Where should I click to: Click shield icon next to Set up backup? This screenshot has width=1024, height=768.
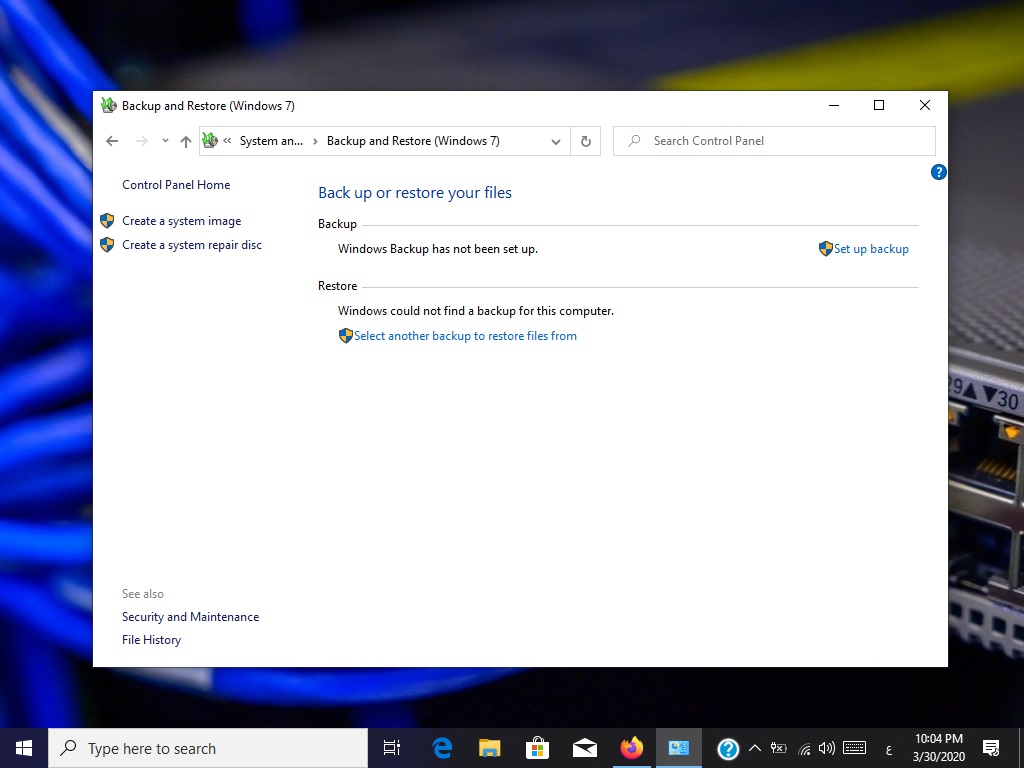825,249
